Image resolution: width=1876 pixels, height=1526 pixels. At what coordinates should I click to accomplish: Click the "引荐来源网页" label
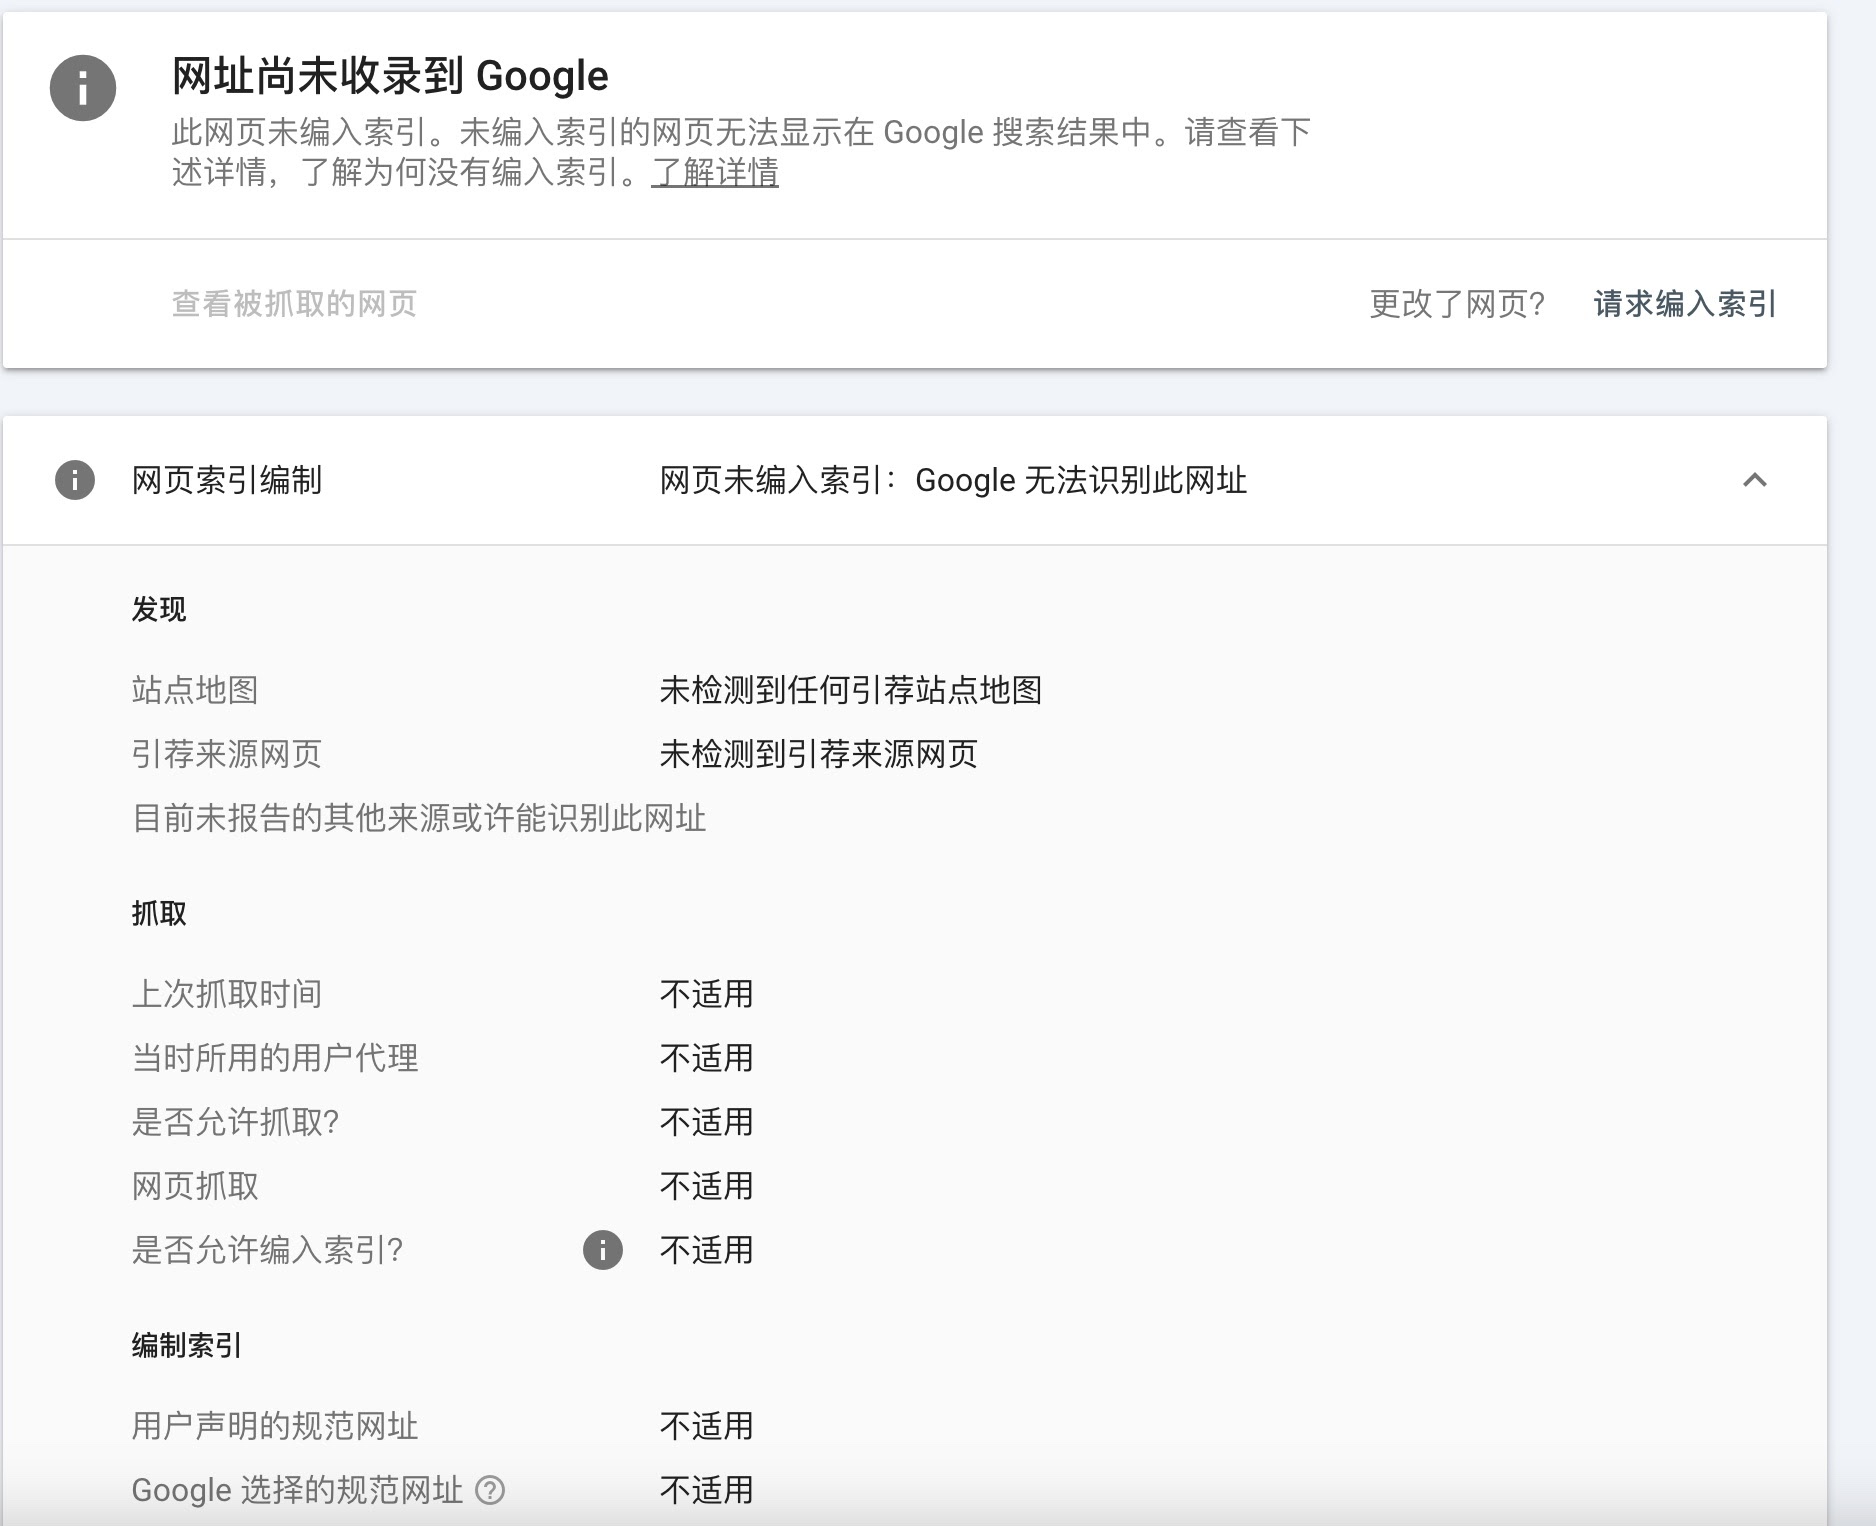click(228, 756)
